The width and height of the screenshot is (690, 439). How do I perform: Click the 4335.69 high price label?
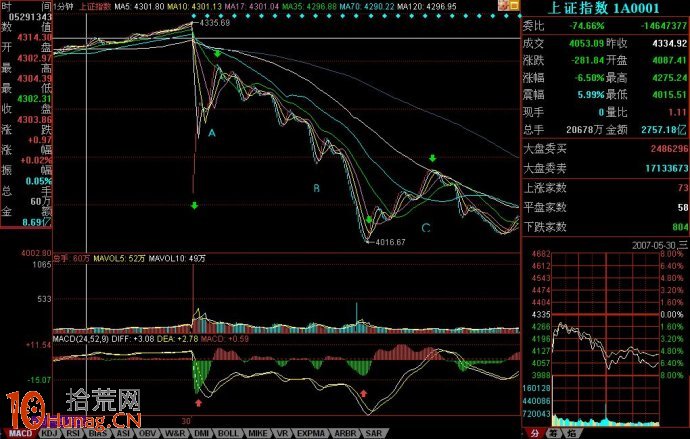(215, 23)
